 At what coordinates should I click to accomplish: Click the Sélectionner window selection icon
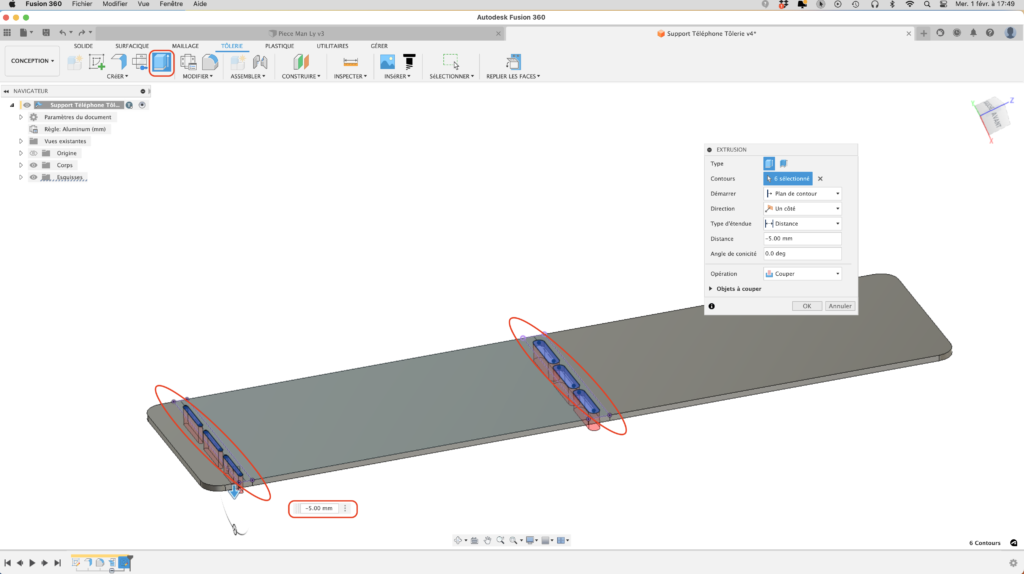451,62
